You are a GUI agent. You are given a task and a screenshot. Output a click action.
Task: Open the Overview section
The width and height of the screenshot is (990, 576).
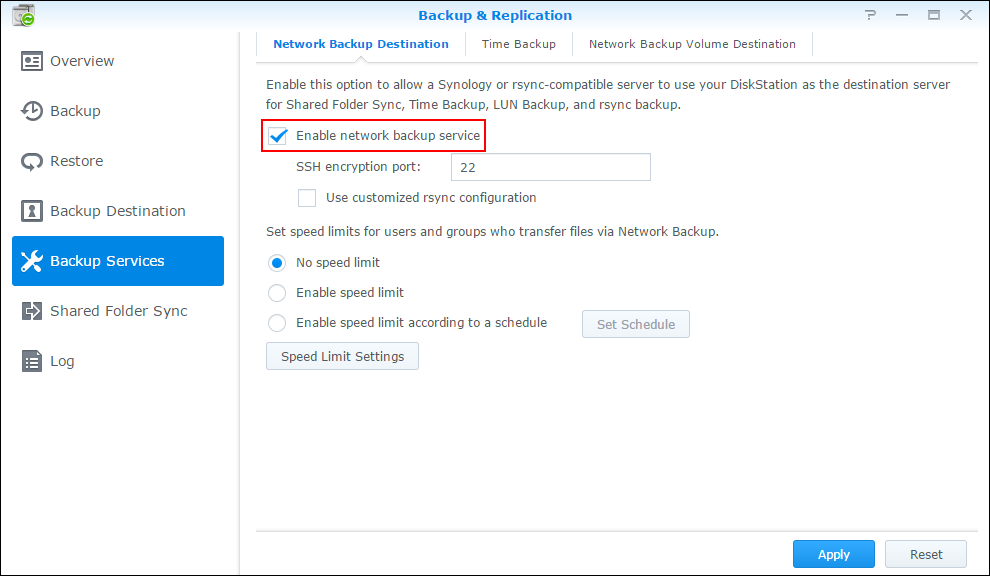118,61
